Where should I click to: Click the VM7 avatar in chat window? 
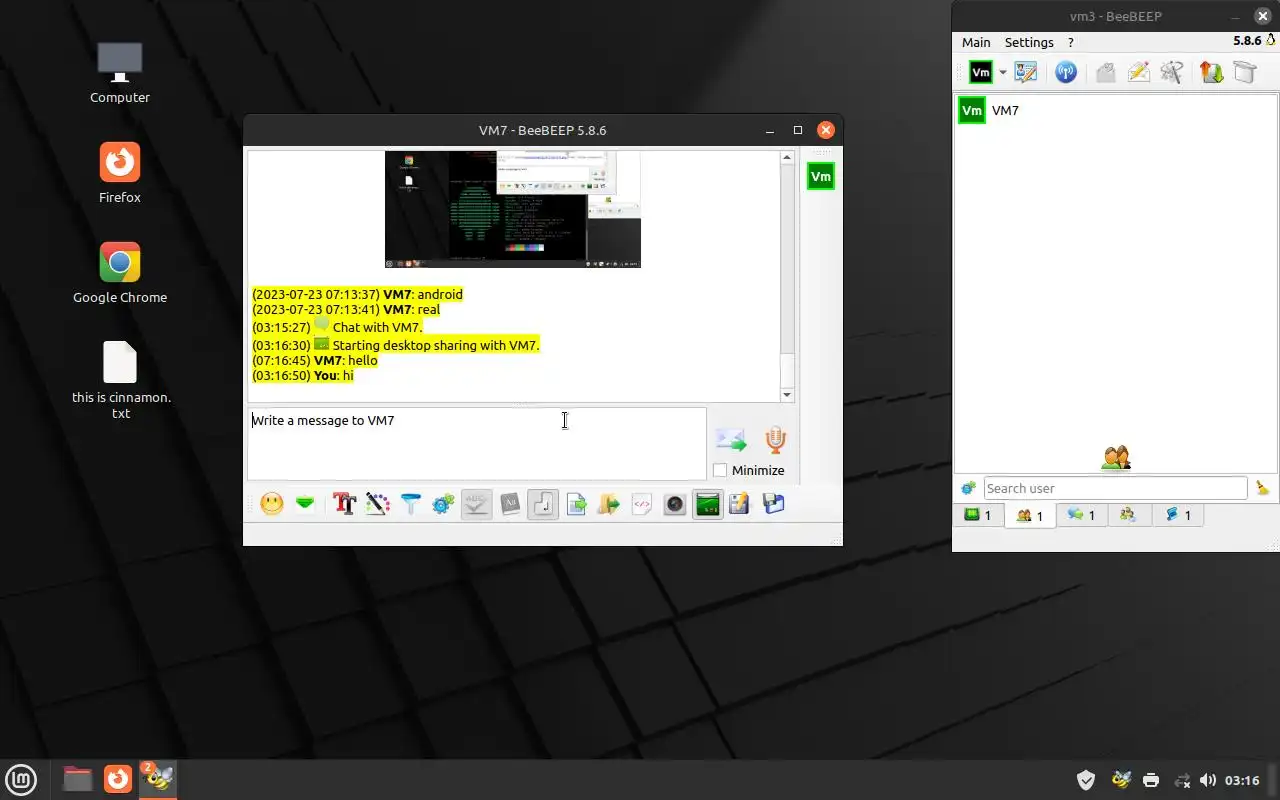[821, 177]
